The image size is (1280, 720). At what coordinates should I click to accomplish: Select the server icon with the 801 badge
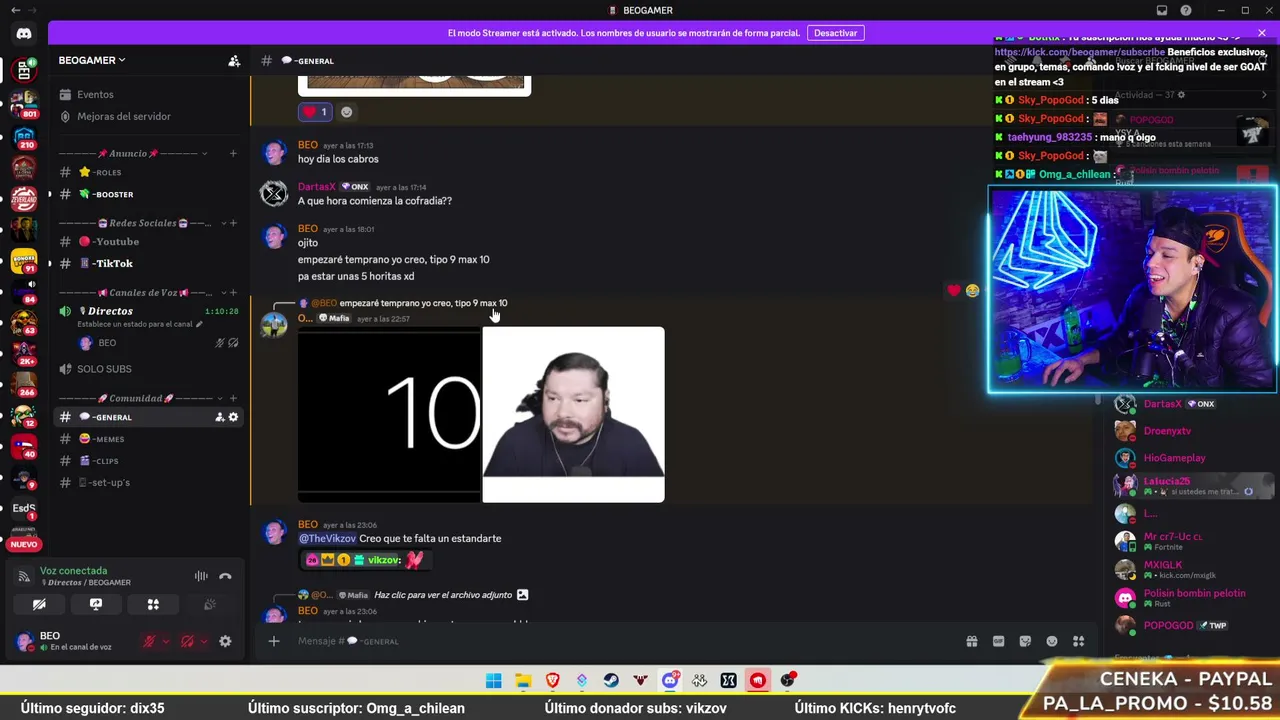[x=24, y=103]
